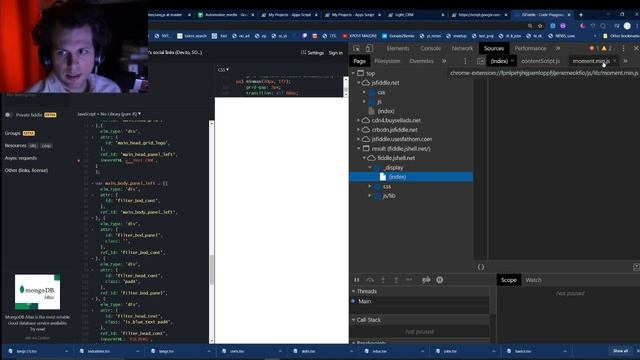Open the contentScript.js editor tab
Viewport: 640px width, 360px height.
tap(540, 61)
